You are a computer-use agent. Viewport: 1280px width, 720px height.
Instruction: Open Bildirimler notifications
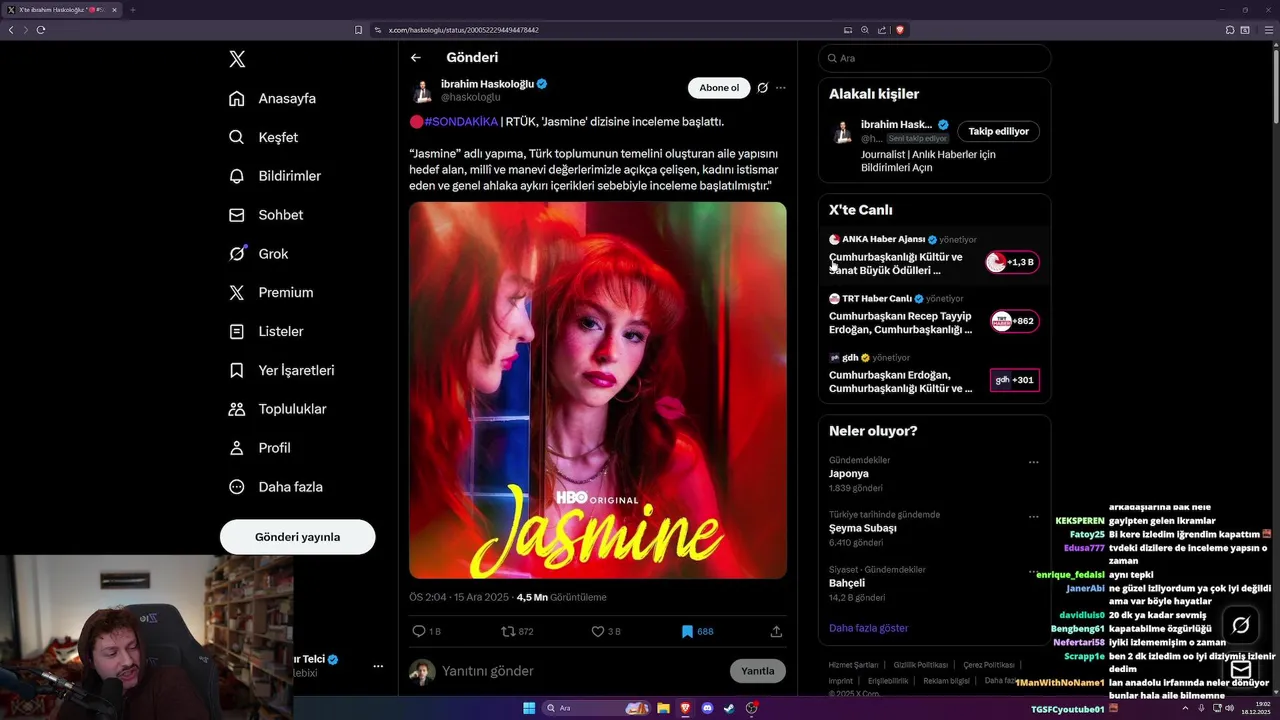(275, 176)
